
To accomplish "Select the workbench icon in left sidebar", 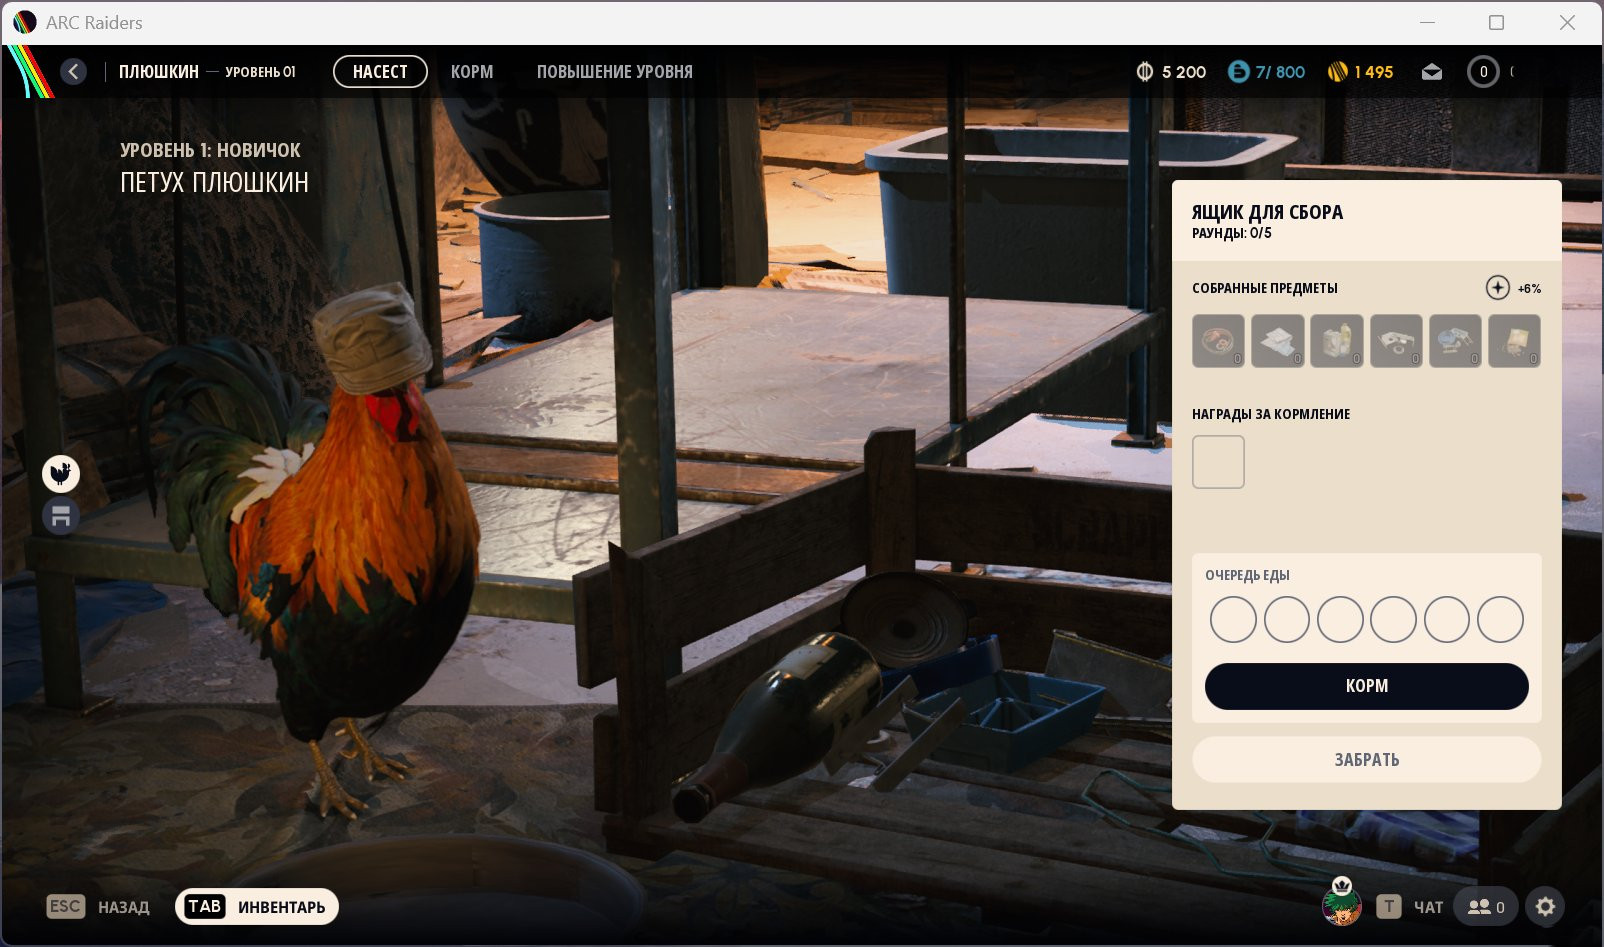I will tap(61, 516).
